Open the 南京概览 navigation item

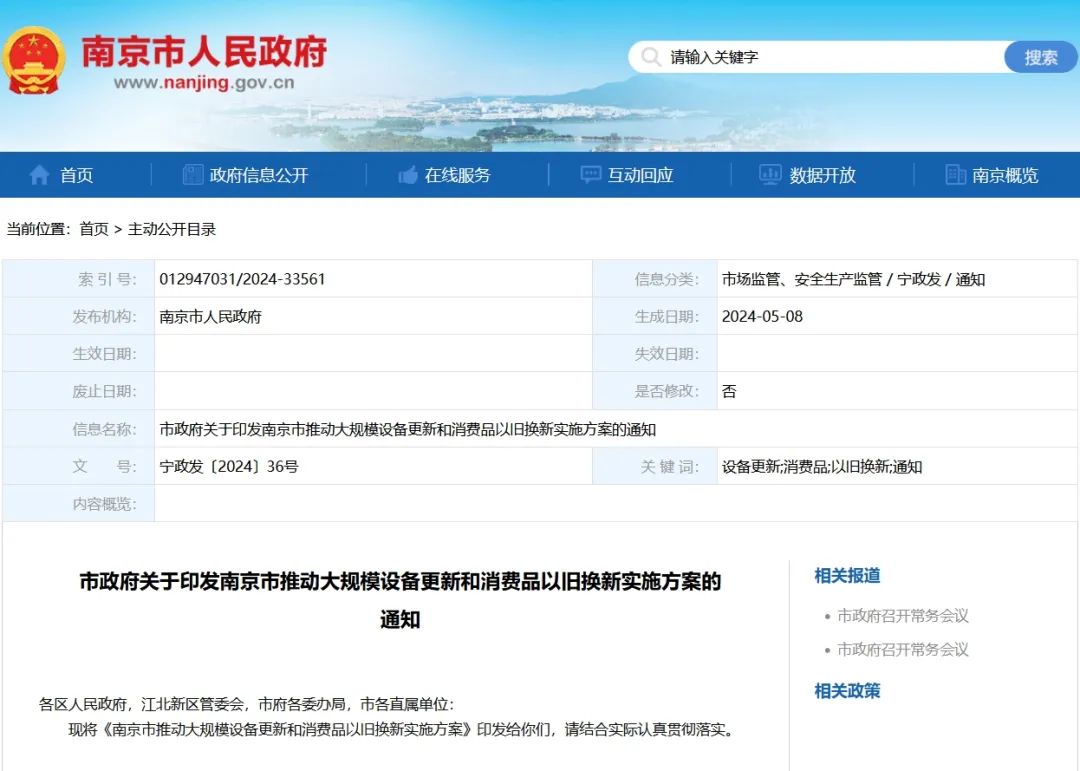tap(1005, 175)
